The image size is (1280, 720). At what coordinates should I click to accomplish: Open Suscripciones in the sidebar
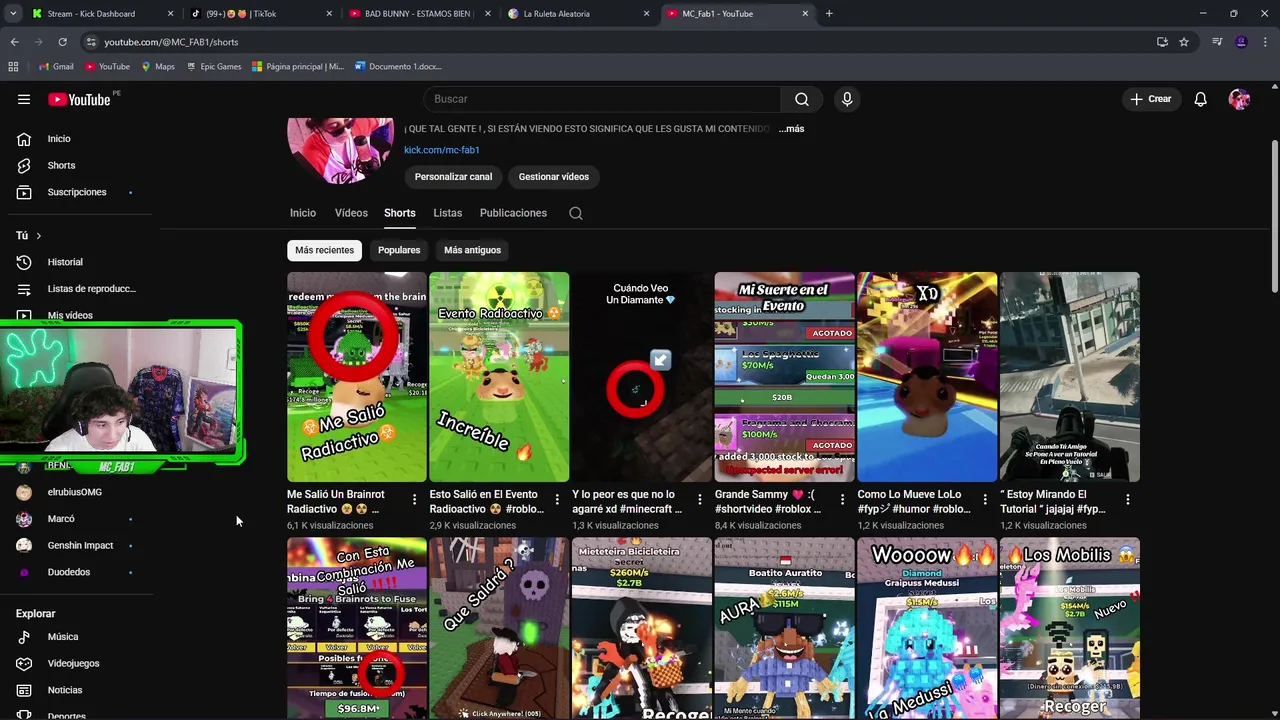pos(78,192)
